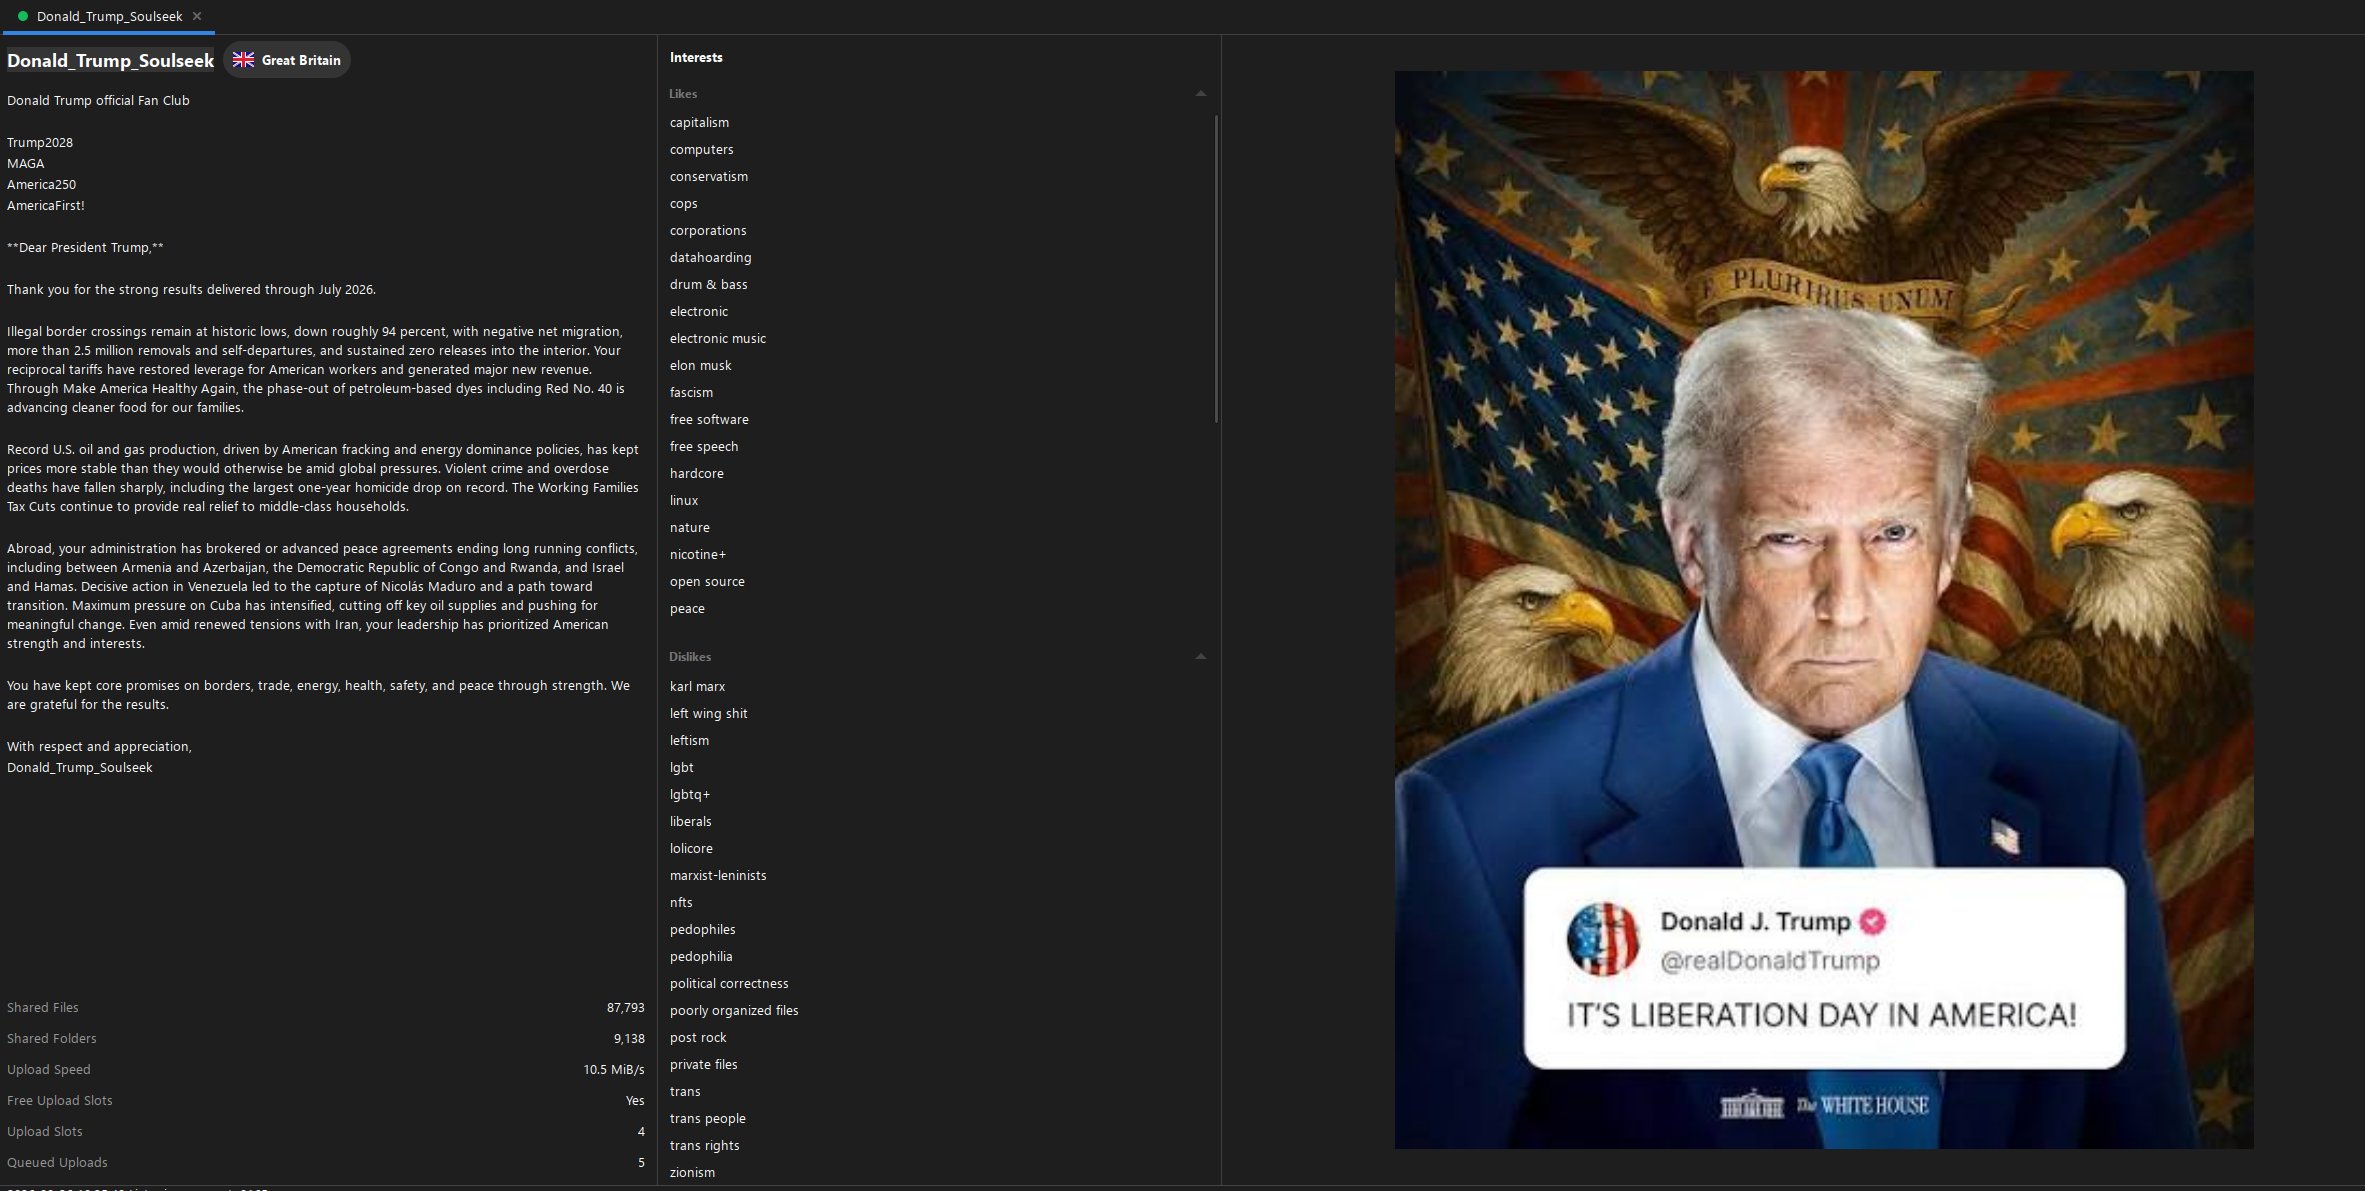Select the 'linux' like entry

684,500
